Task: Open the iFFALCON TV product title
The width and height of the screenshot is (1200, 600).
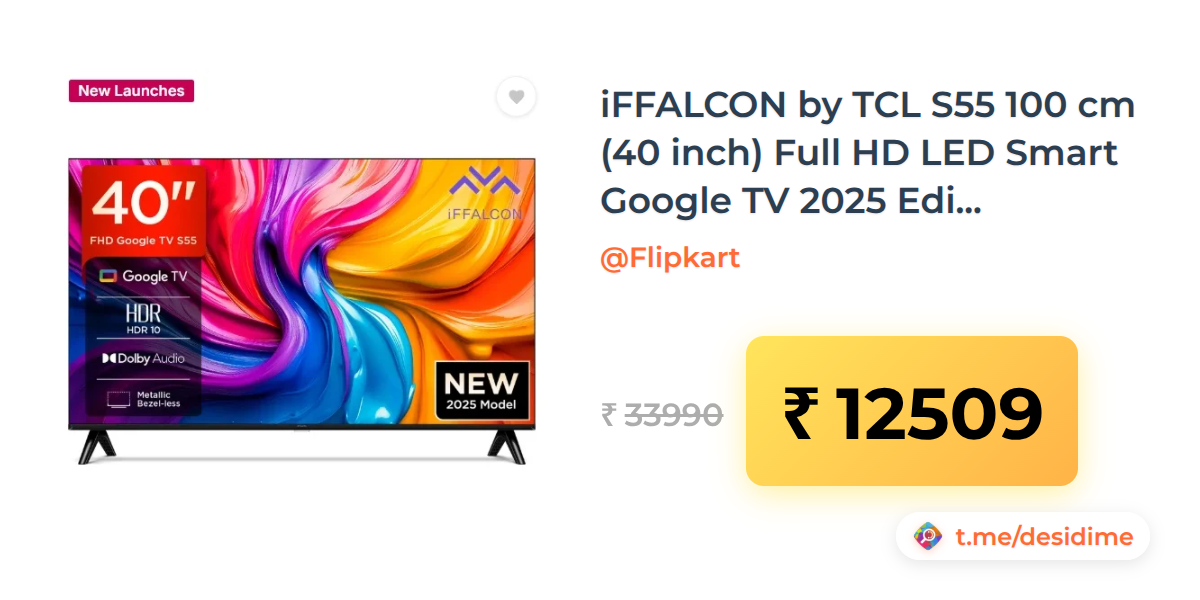Action: 867,153
